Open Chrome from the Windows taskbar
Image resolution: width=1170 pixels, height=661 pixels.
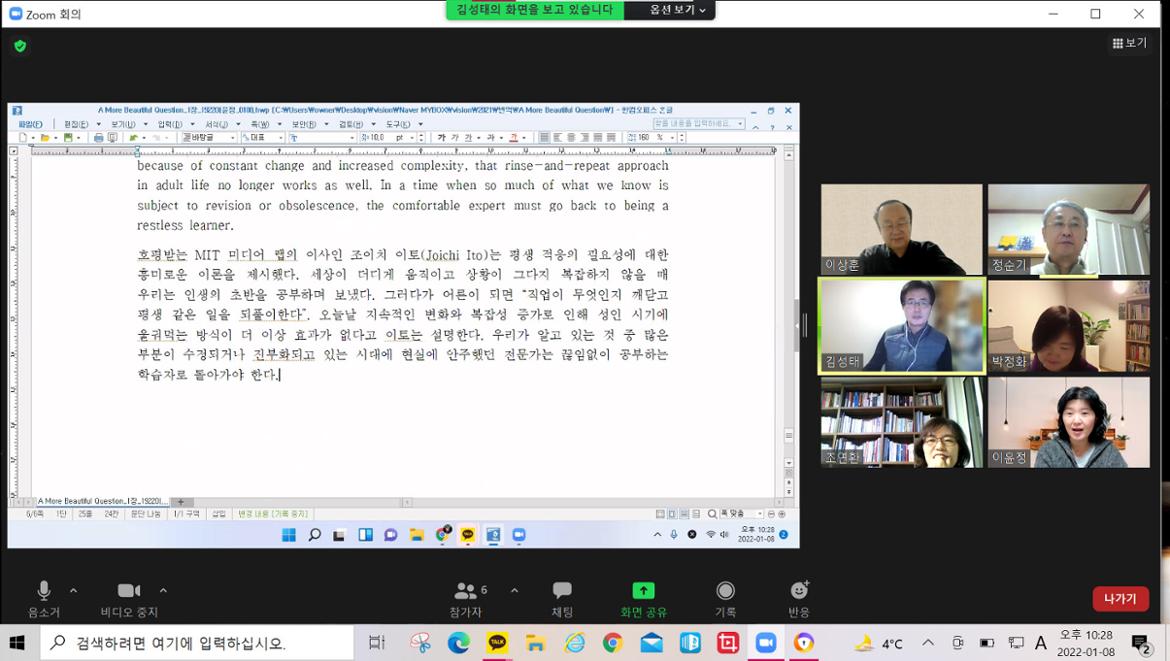612,643
